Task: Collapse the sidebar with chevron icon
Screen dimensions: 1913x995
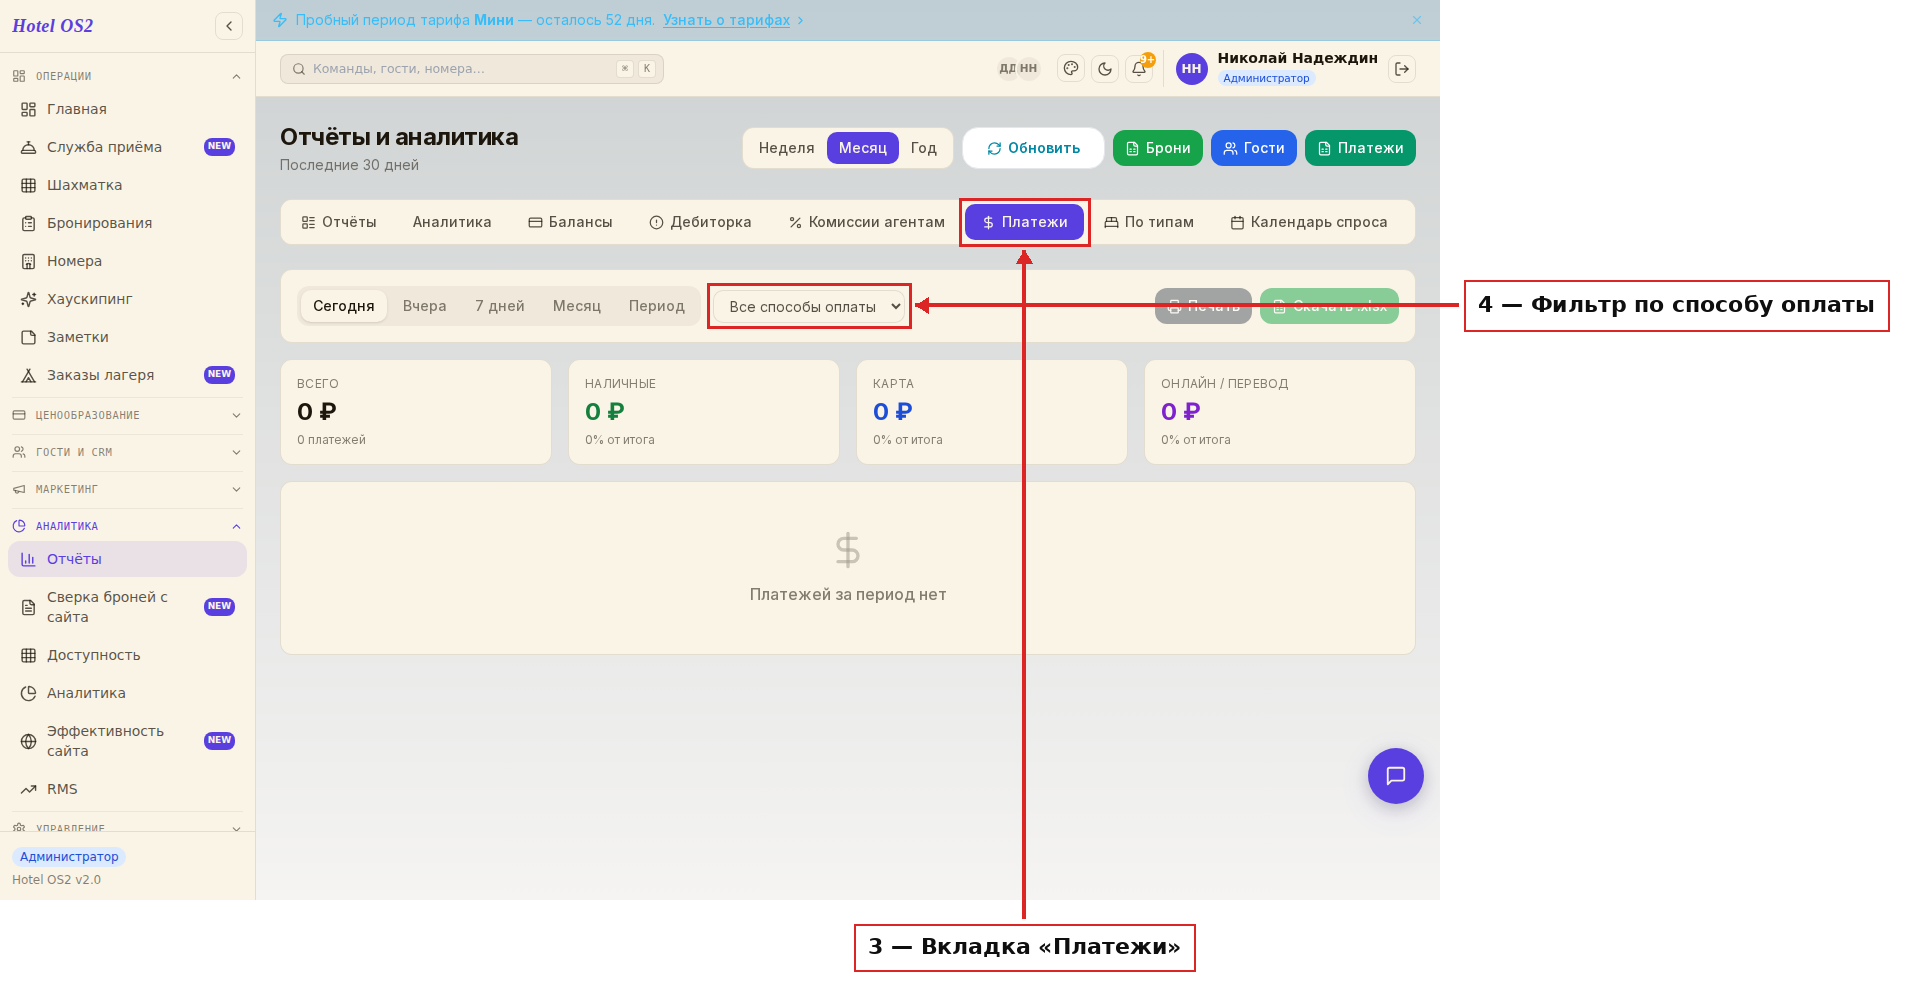Action: 229,26
